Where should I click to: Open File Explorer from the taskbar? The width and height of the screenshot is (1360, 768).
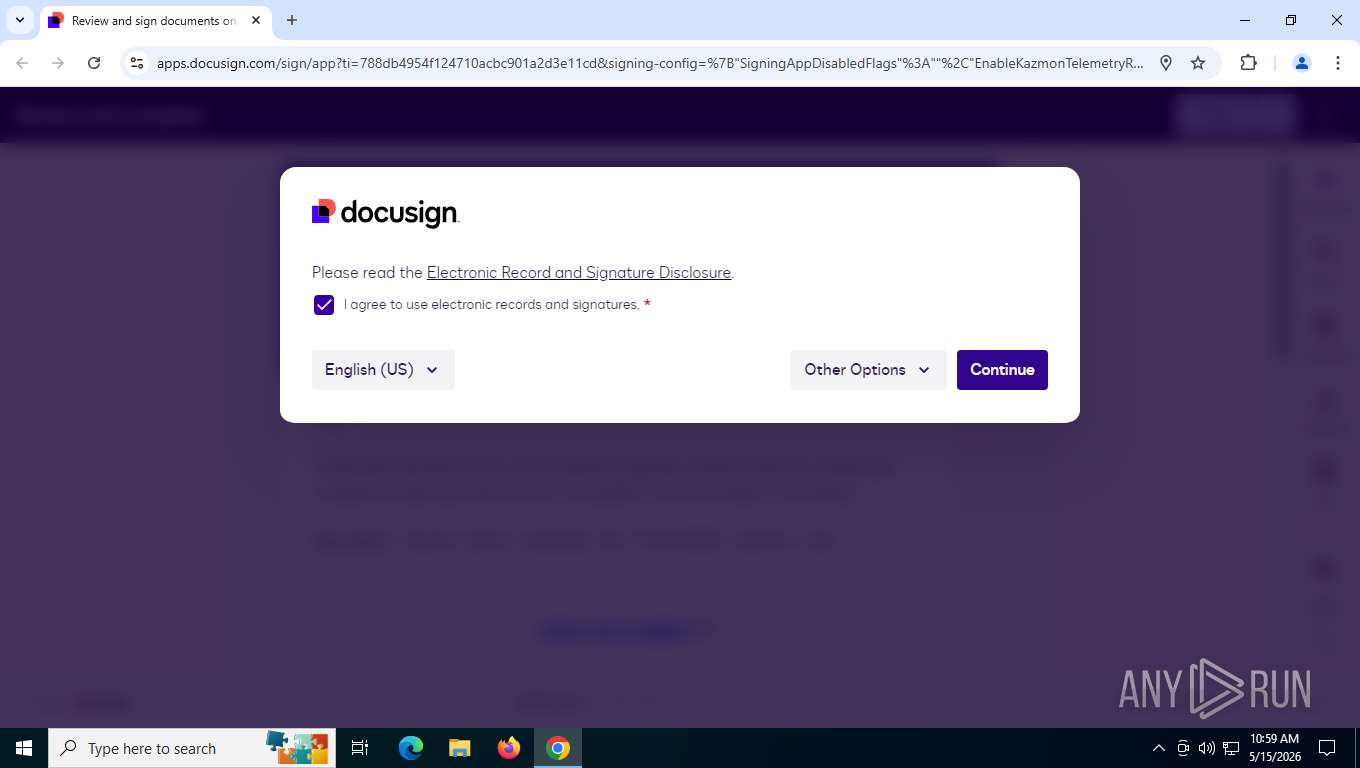coord(459,748)
